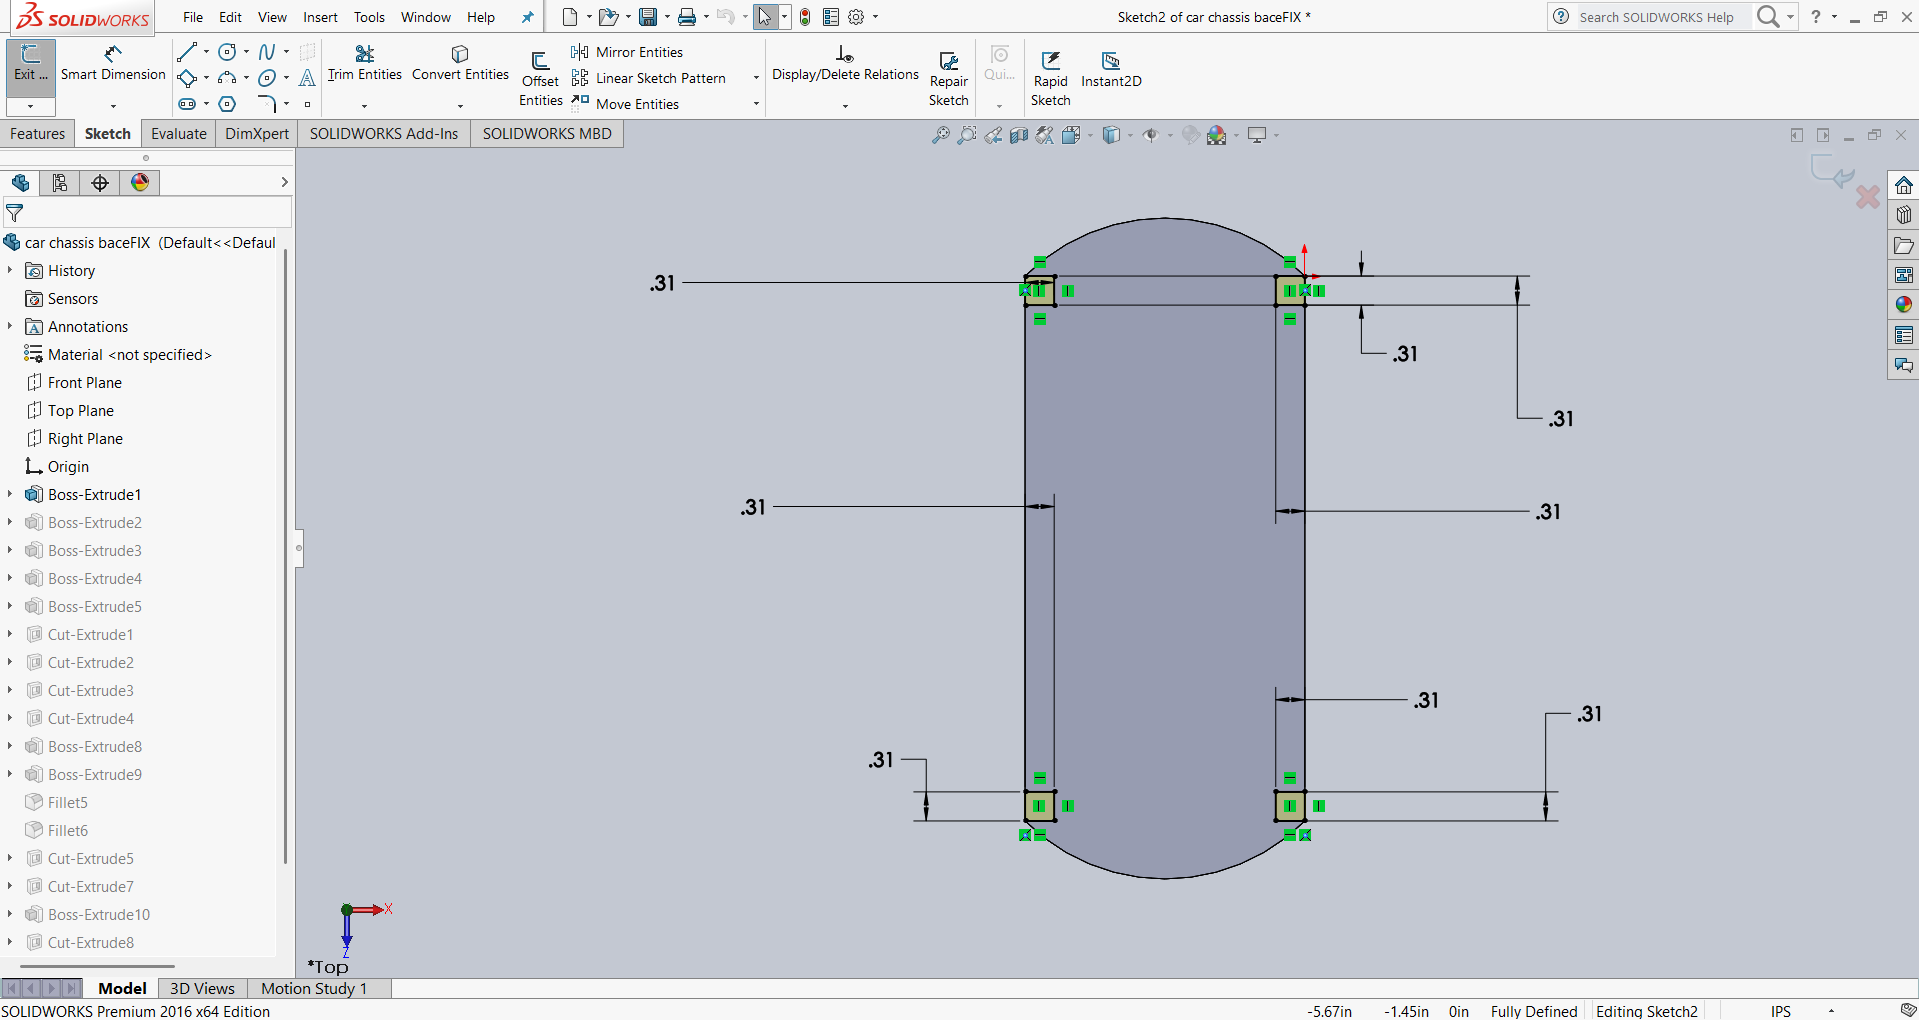Open Circle tool dropdown arrow
1919x1020 pixels.
246,52
